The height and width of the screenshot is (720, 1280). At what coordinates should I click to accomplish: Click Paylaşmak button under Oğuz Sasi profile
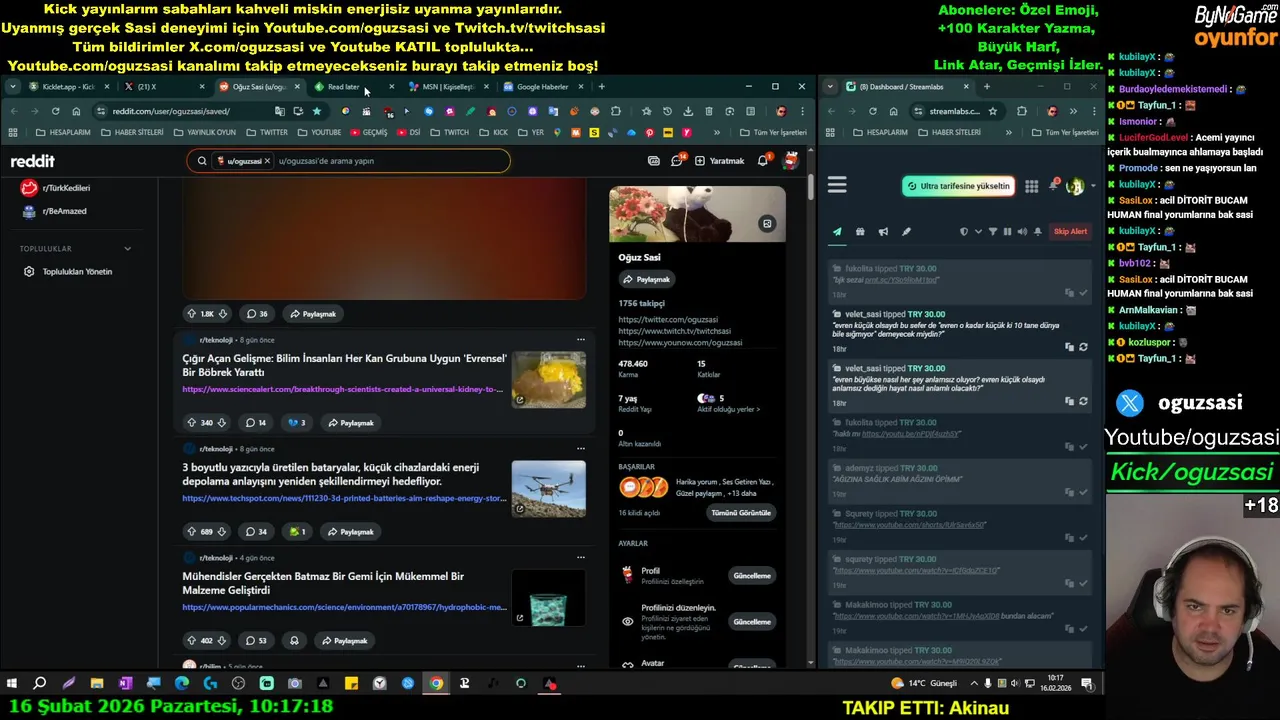(646, 279)
